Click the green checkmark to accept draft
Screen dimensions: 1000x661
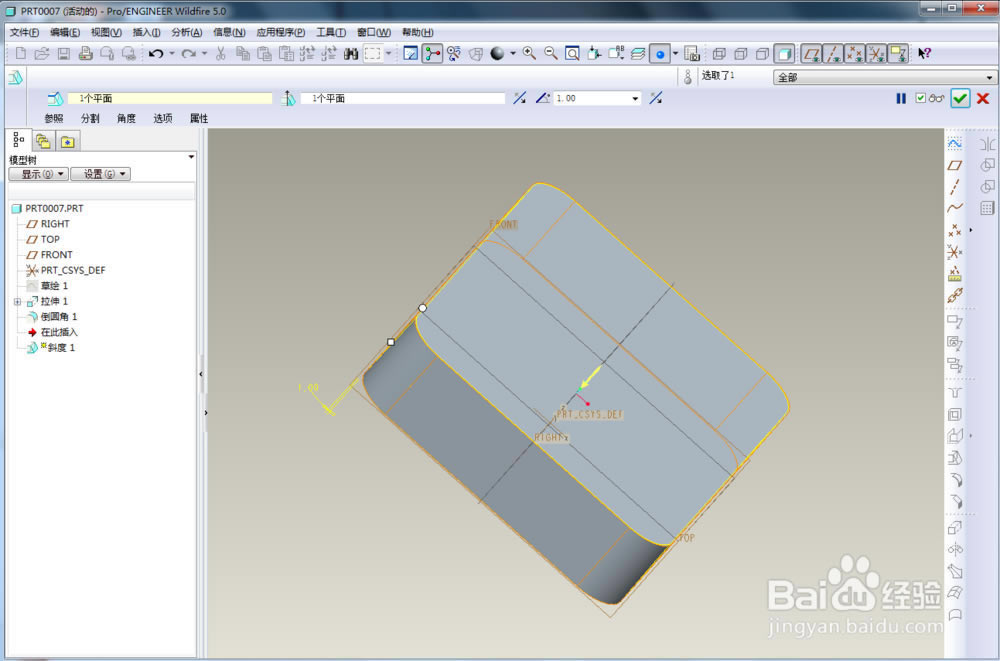pos(960,98)
